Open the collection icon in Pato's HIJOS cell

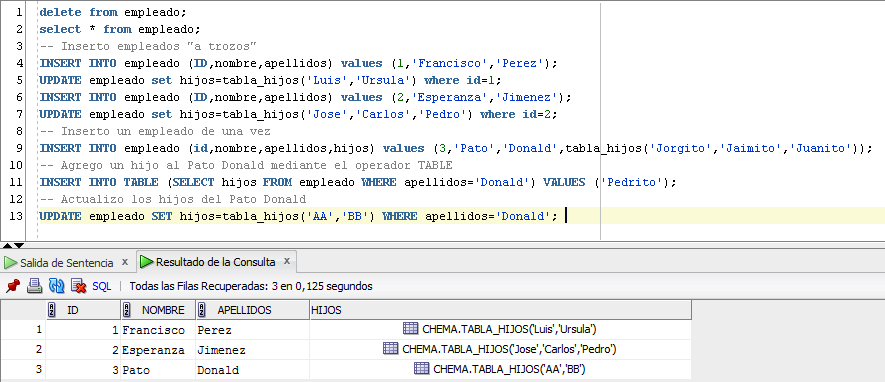421,369
